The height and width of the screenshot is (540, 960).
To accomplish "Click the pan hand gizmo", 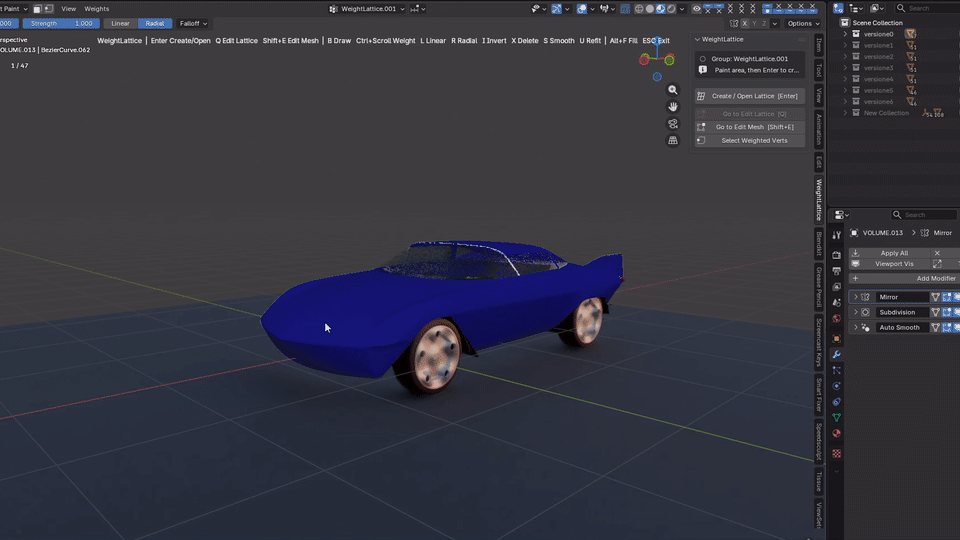I will (x=673, y=107).
